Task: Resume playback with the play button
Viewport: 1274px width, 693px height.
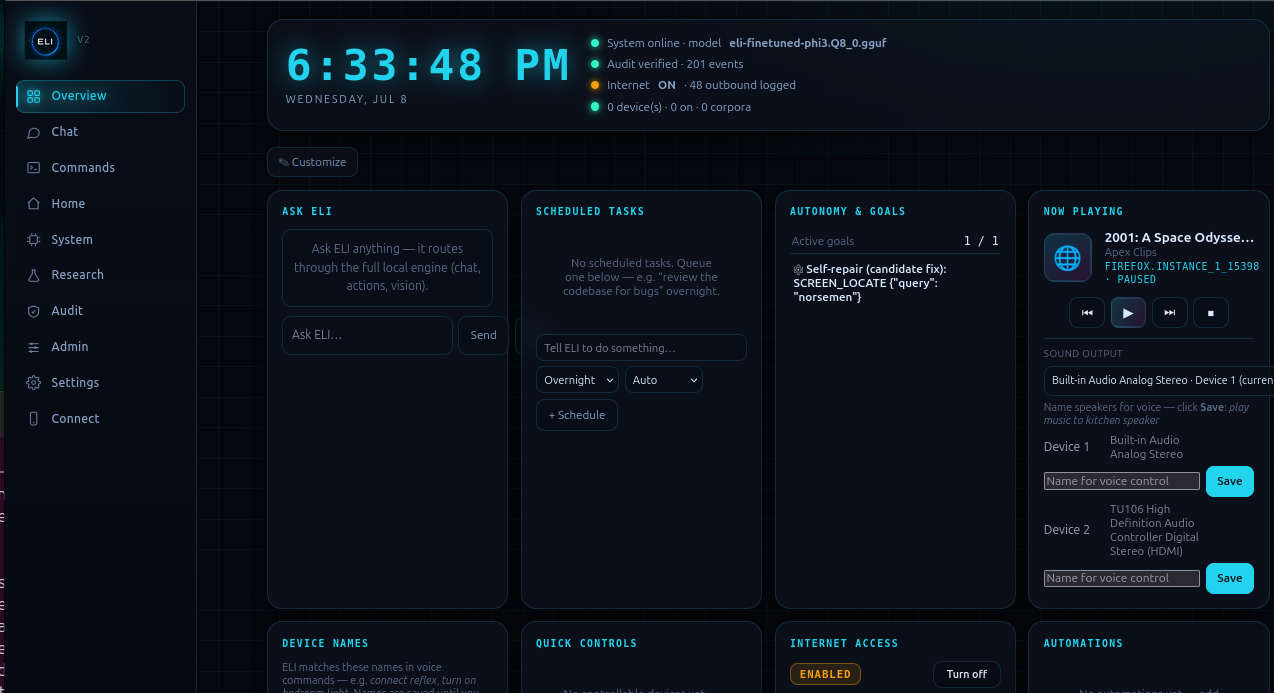Action: pyautogui.click(x=1128, y=313)
